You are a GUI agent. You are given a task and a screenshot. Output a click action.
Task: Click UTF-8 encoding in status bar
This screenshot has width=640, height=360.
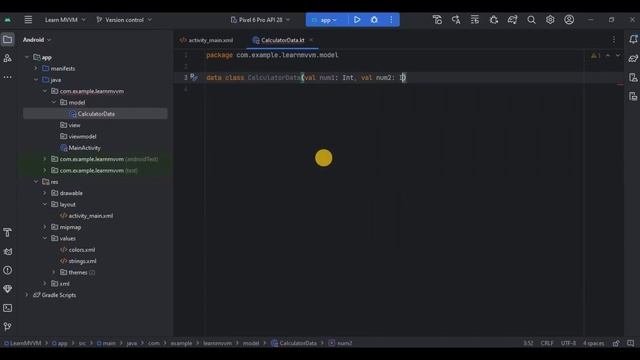568,343
